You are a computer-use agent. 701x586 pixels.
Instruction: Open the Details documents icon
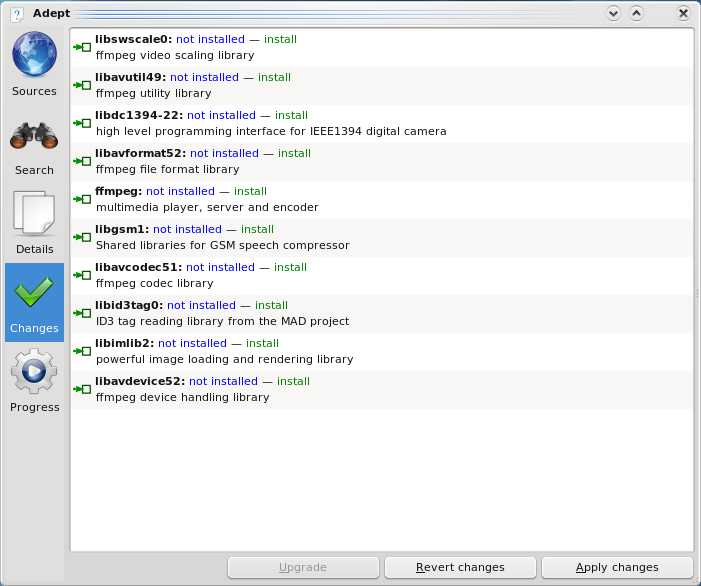[x=34, y=215]
